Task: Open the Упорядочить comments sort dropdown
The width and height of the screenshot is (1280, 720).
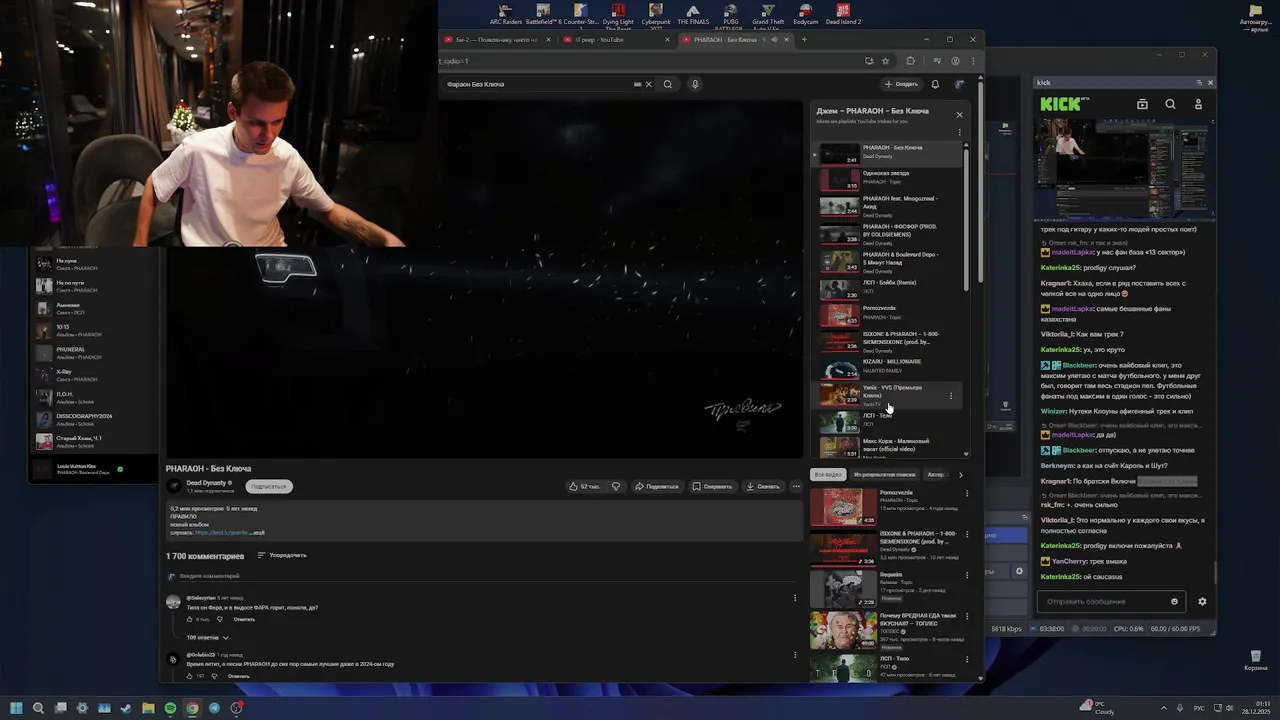Action: point(282,555)
